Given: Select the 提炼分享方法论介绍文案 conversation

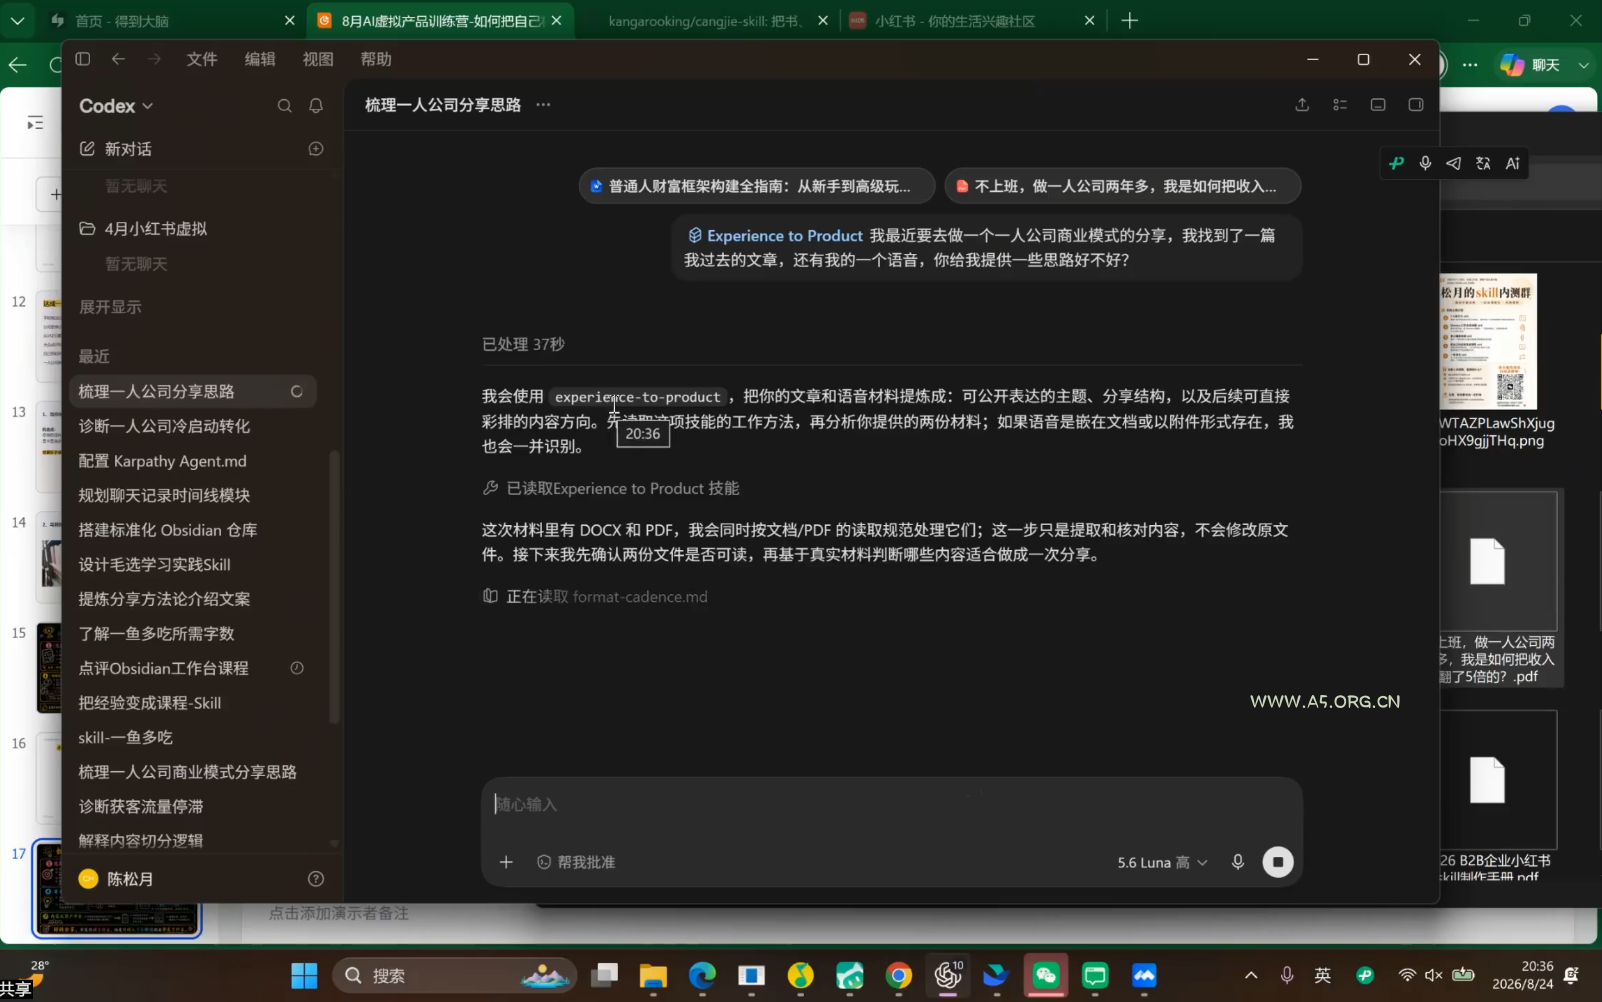Looking at the screenshot, I should click(192, 599).
